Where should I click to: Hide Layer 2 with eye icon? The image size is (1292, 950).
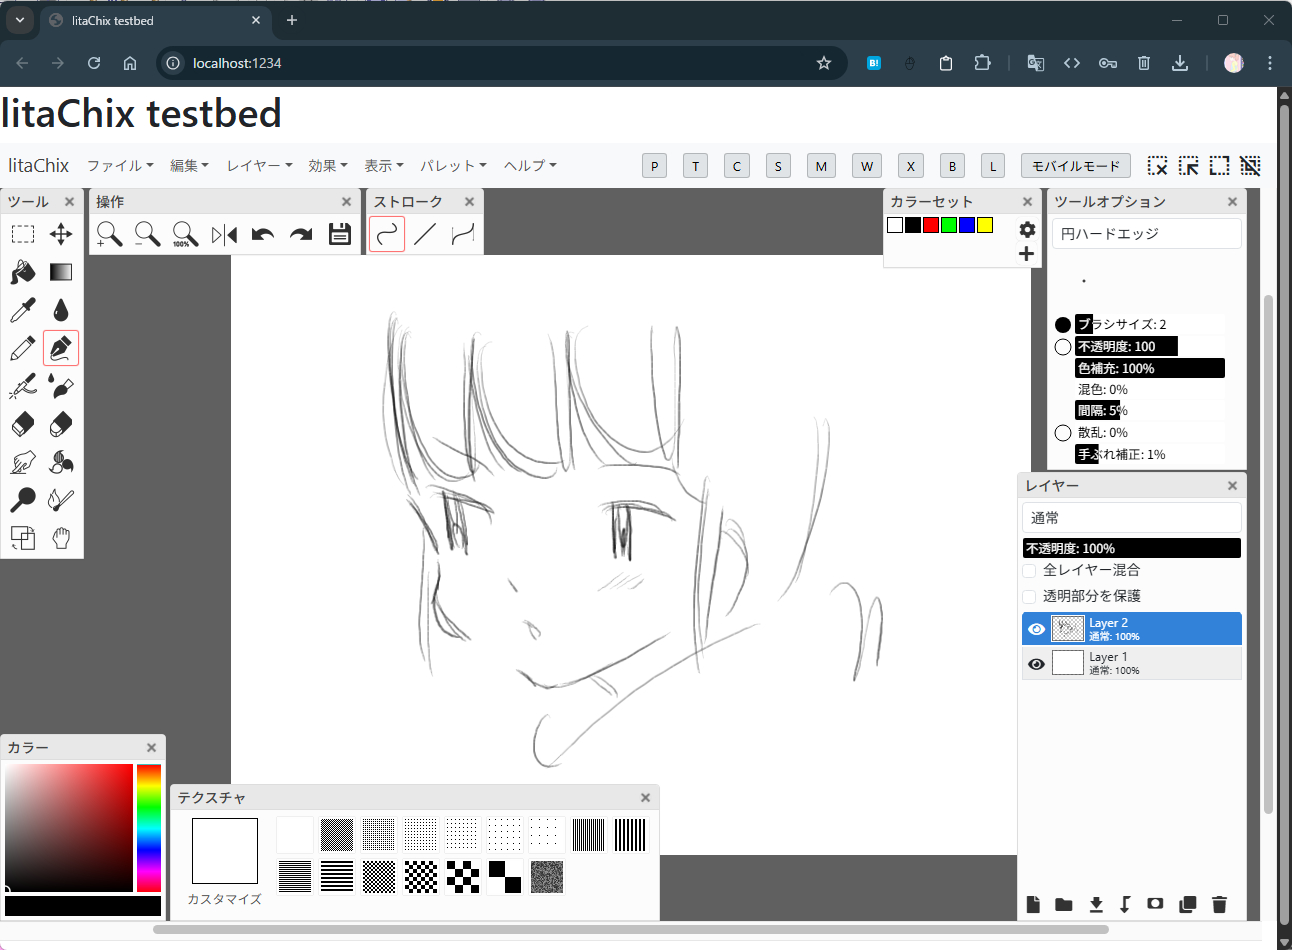click(1036, 629)
